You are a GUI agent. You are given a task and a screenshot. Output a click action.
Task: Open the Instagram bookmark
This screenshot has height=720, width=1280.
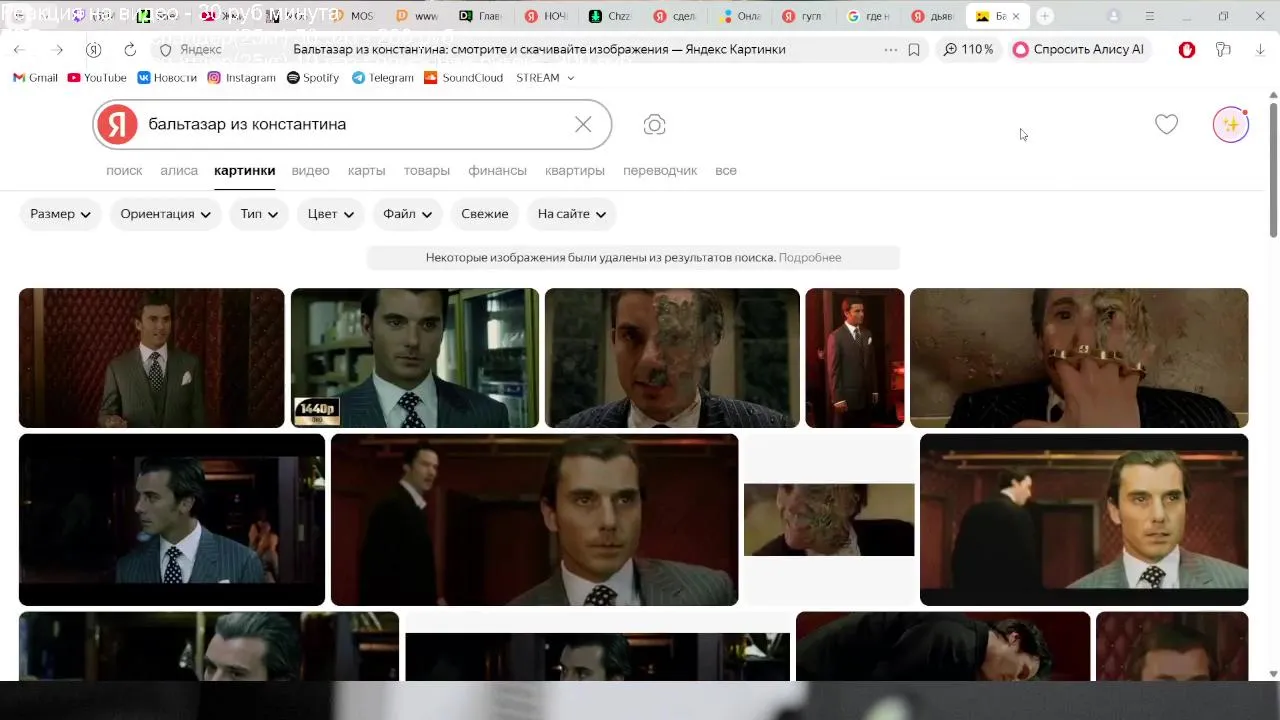241,78
